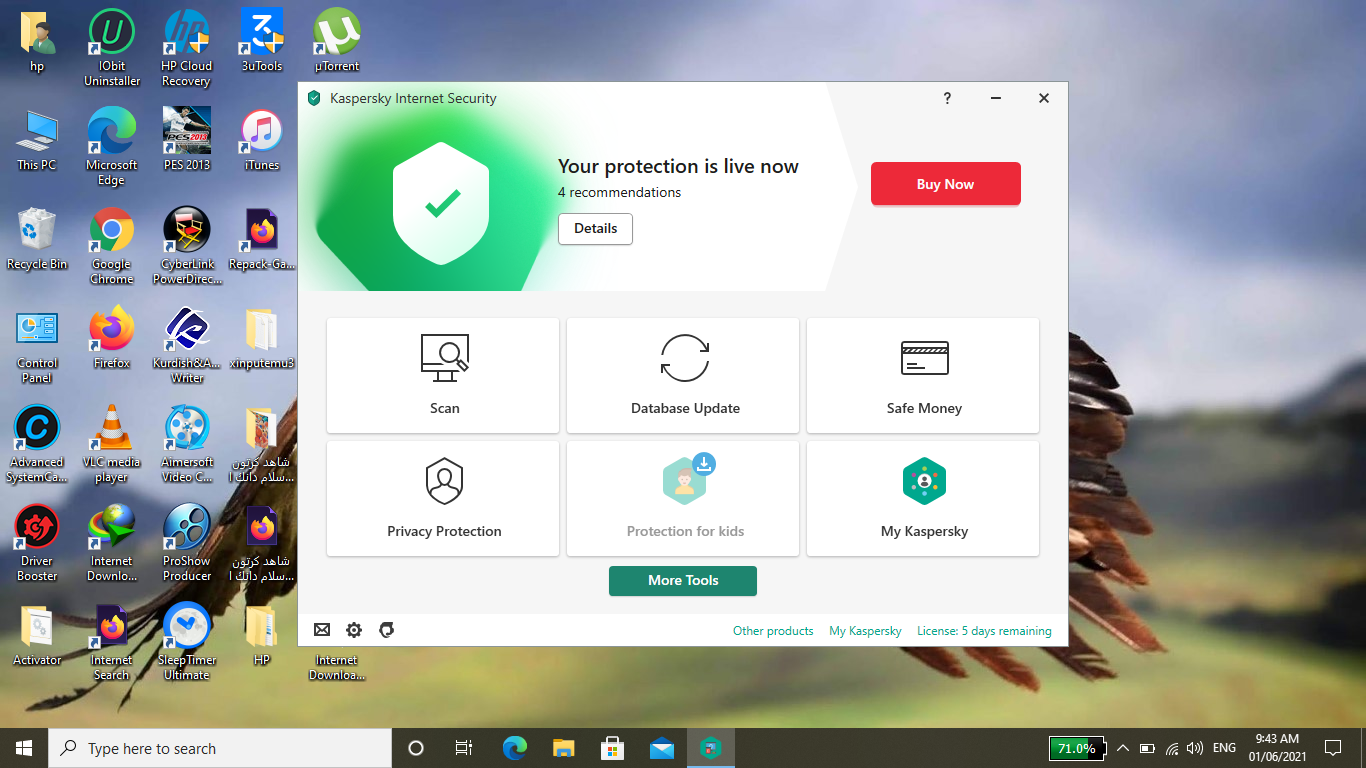Click Buy Now button
1366x768 pixels.
click(945, 184)
